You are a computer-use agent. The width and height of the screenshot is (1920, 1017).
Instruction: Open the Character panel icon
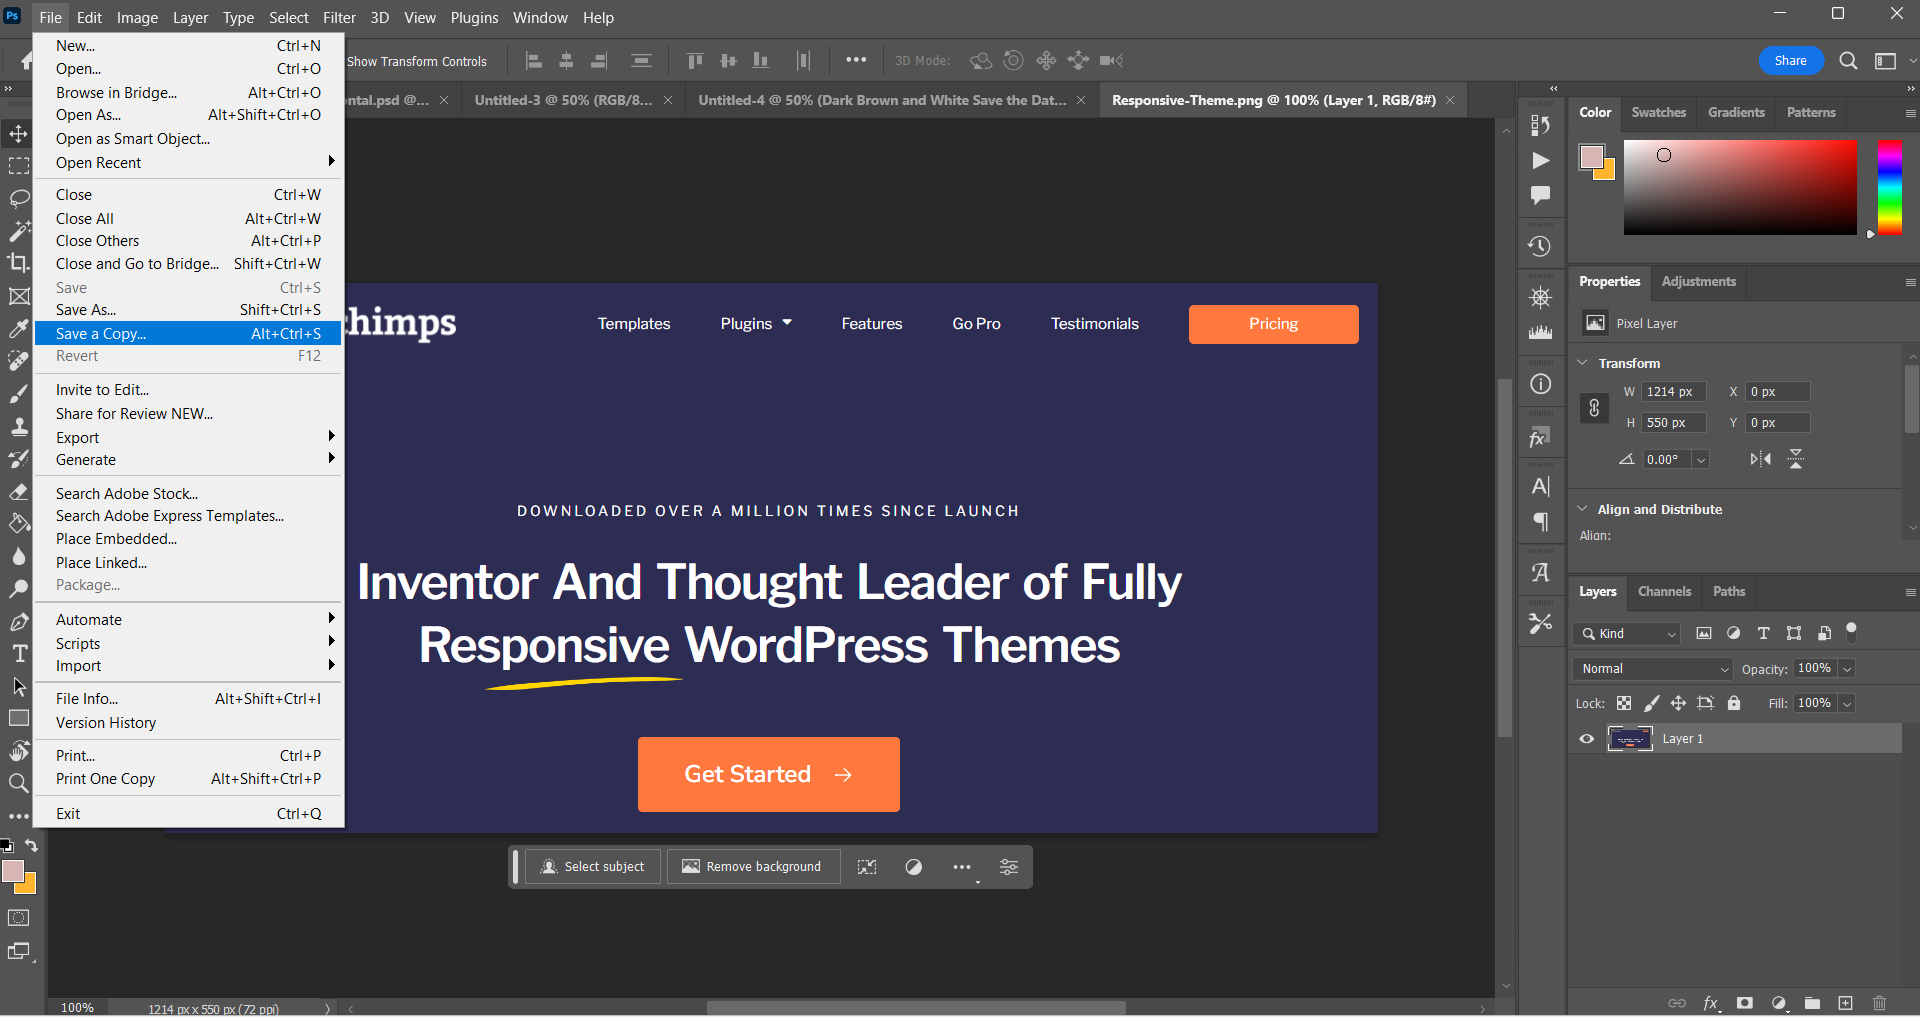click(x=1540, y=487)
